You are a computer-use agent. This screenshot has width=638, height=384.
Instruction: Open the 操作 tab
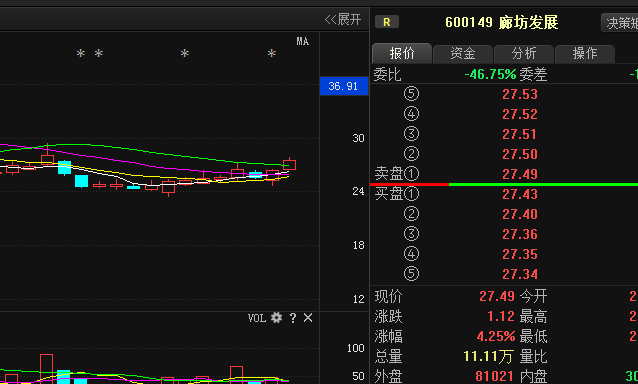[x=585, y=54]
